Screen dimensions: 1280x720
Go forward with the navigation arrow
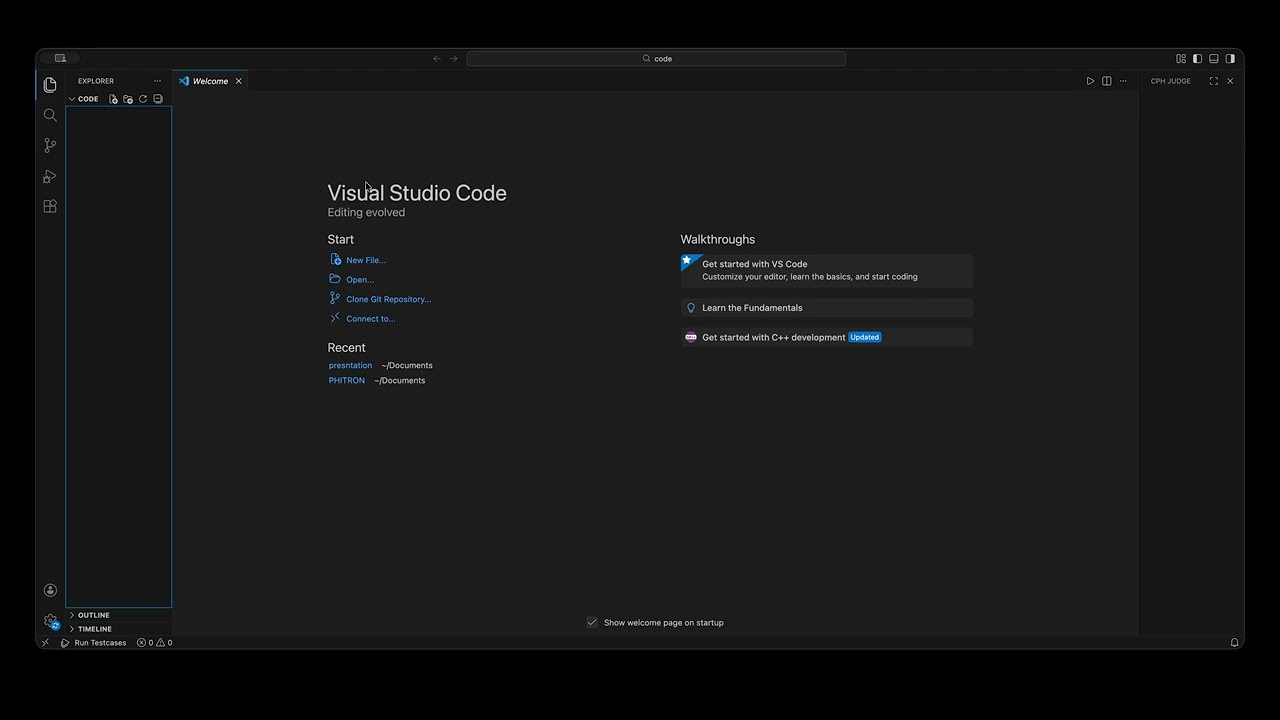click(453, 59)
